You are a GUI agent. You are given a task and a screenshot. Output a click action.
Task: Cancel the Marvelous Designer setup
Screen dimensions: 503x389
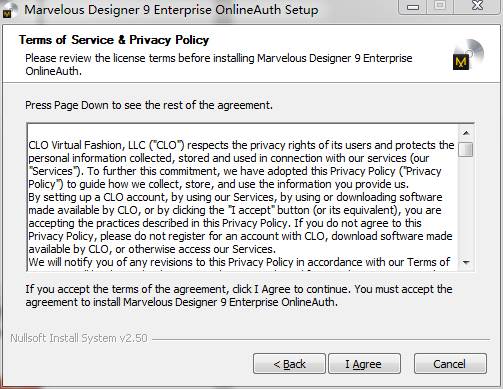coord(450,364)
